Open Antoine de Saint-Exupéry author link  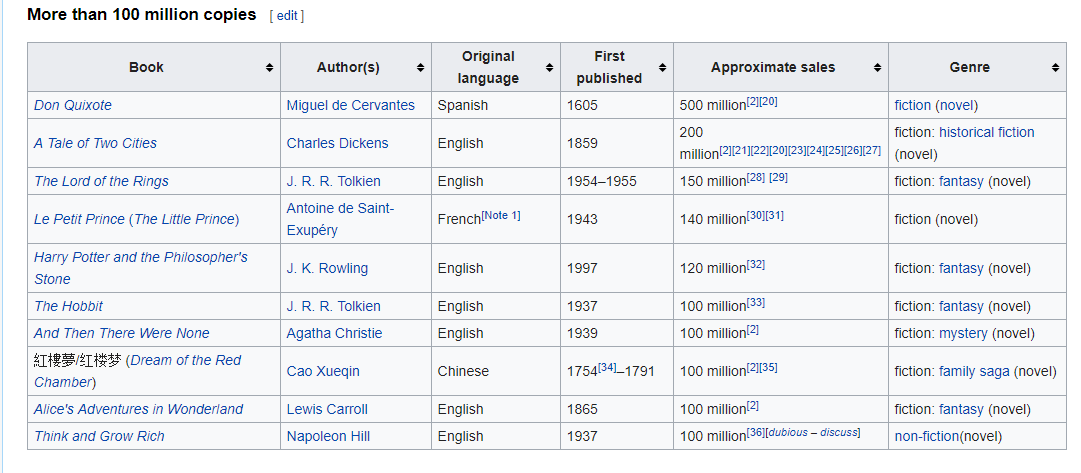coord(341,219)
